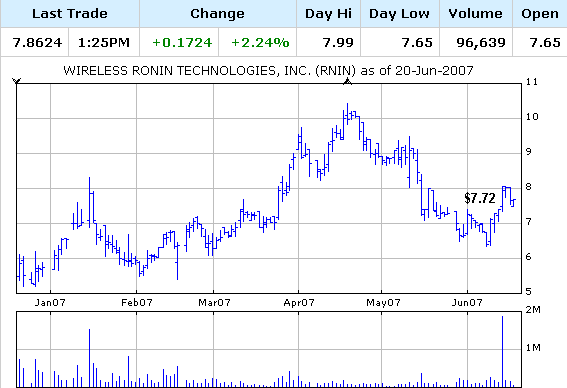567x388 pixels.
Task: Click the Apr07 axis label
Action: pos(299,302)
